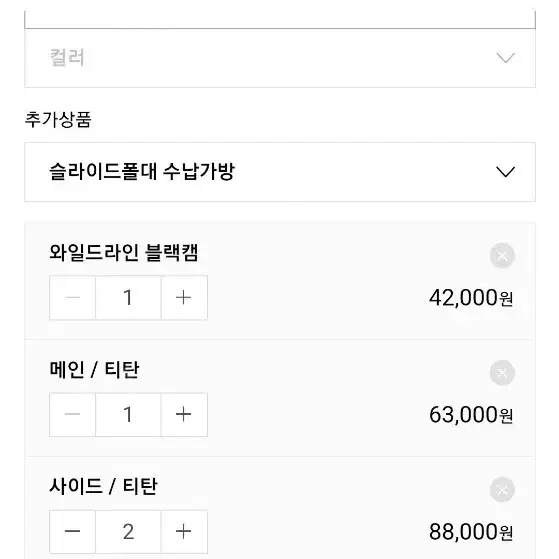Viewport: 559px width, 559px height.
Task: Click the chevron of 슬라이드폴대 수납가방 selector
Action: [x=506, y=172]
